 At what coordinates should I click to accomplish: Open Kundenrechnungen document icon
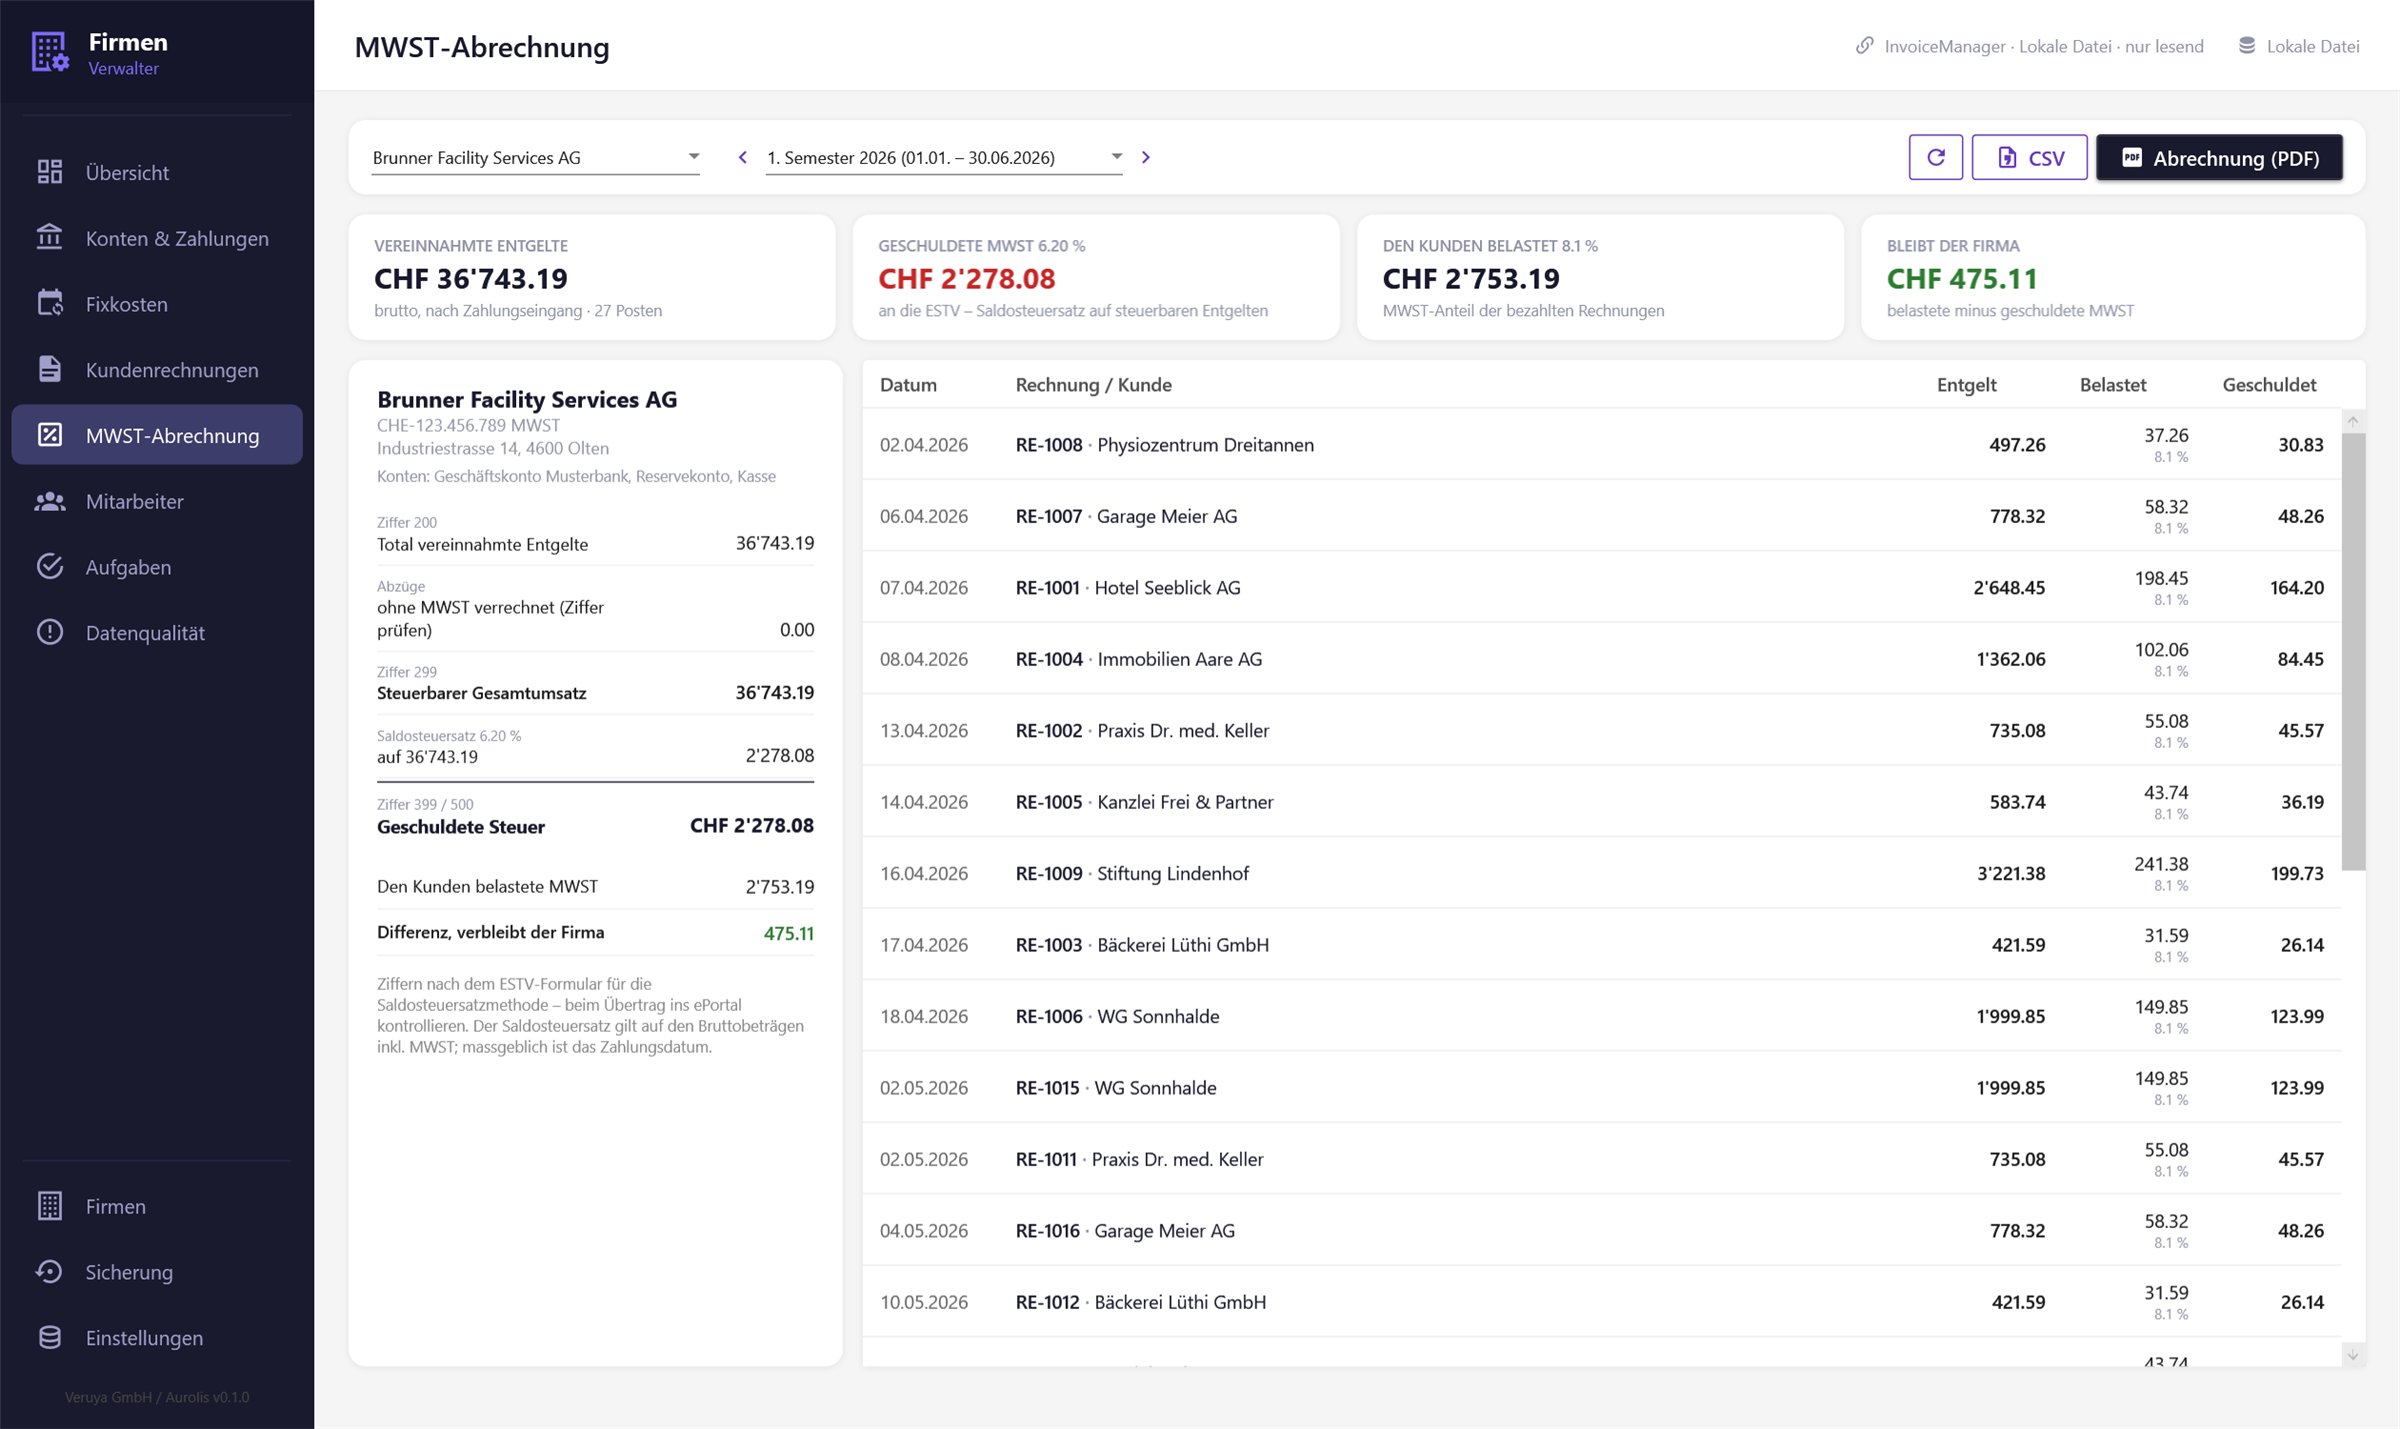point(50,369)
